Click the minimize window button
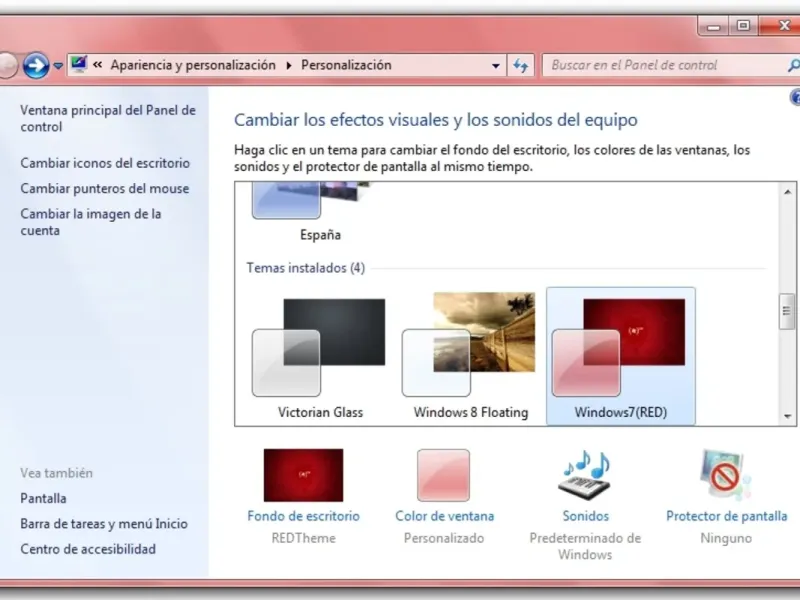This screenshot has width=800, height=600. [713, 26]
